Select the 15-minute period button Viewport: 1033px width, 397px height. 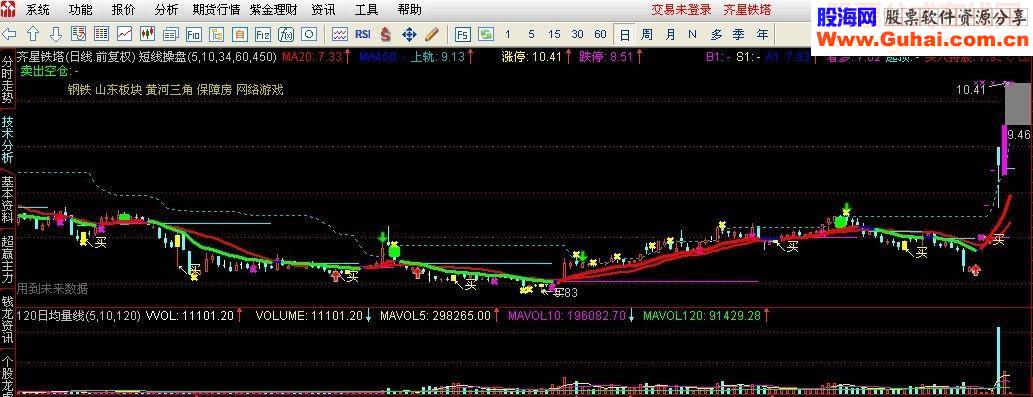coord(554,34)
